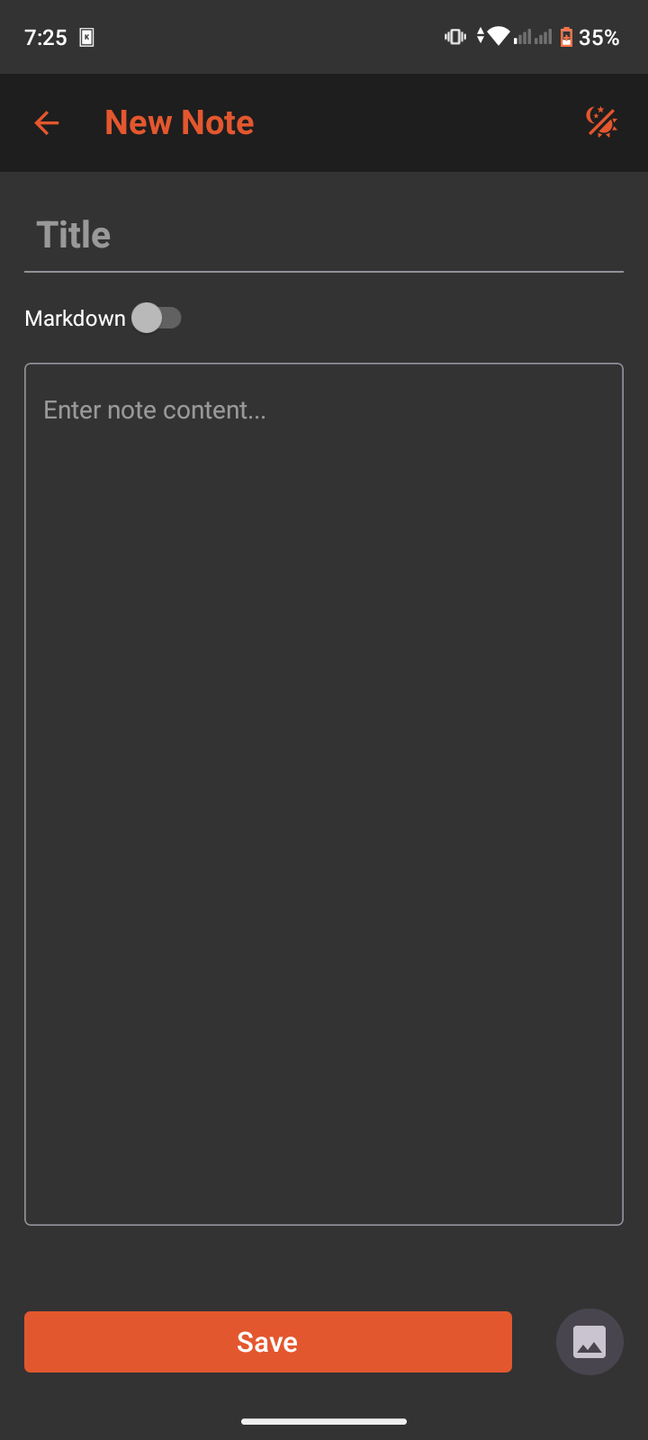Switch the day/night theme icon
Image resolution: width=648 pixels, height=1440 pixels.
[601, 122]
